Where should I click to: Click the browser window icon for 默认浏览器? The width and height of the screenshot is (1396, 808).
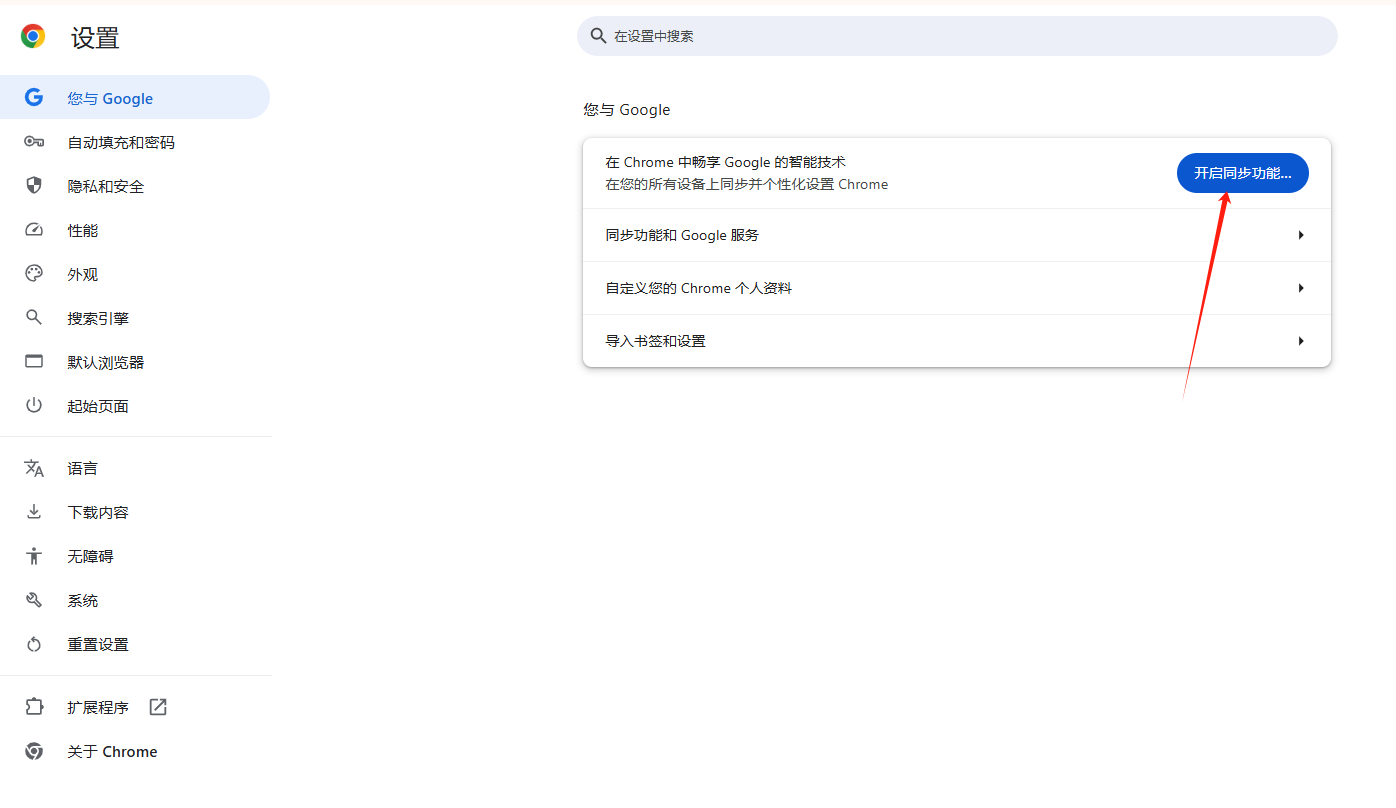coord(34,362)
